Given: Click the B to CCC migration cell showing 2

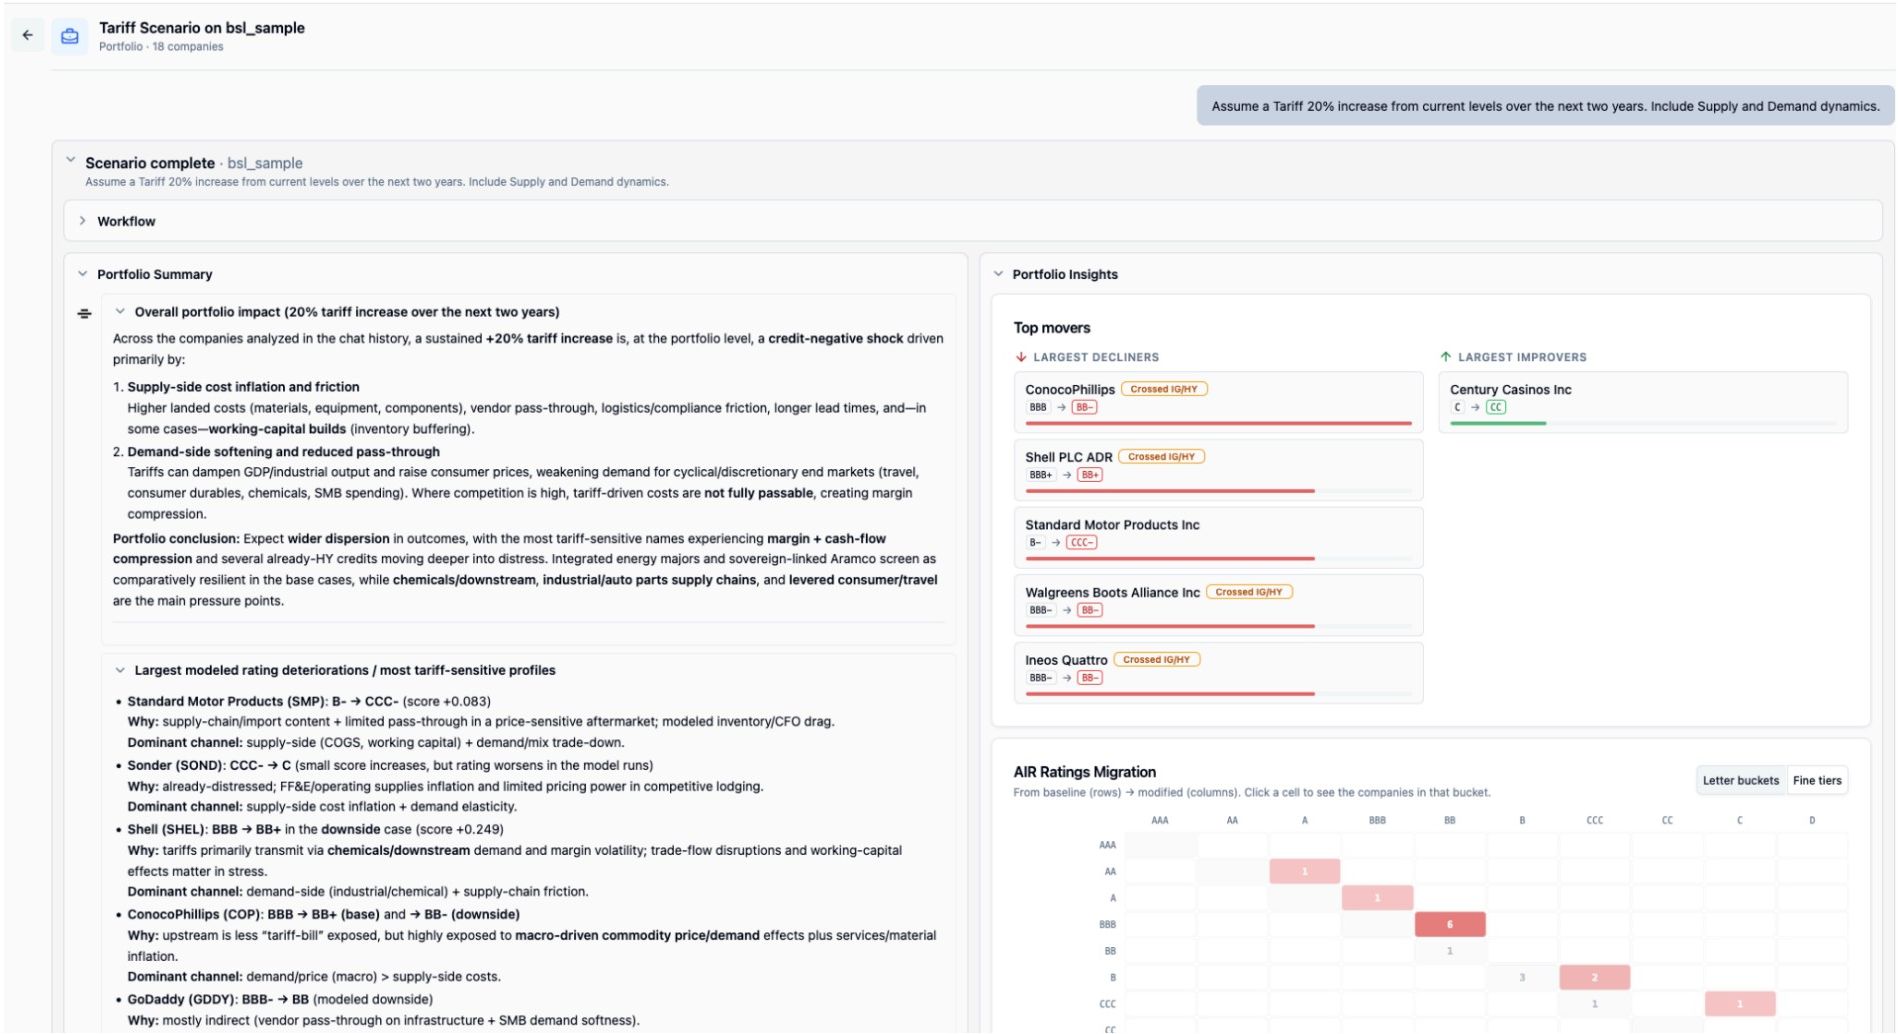Looking at the screenshot, I should coord(1594,978).
